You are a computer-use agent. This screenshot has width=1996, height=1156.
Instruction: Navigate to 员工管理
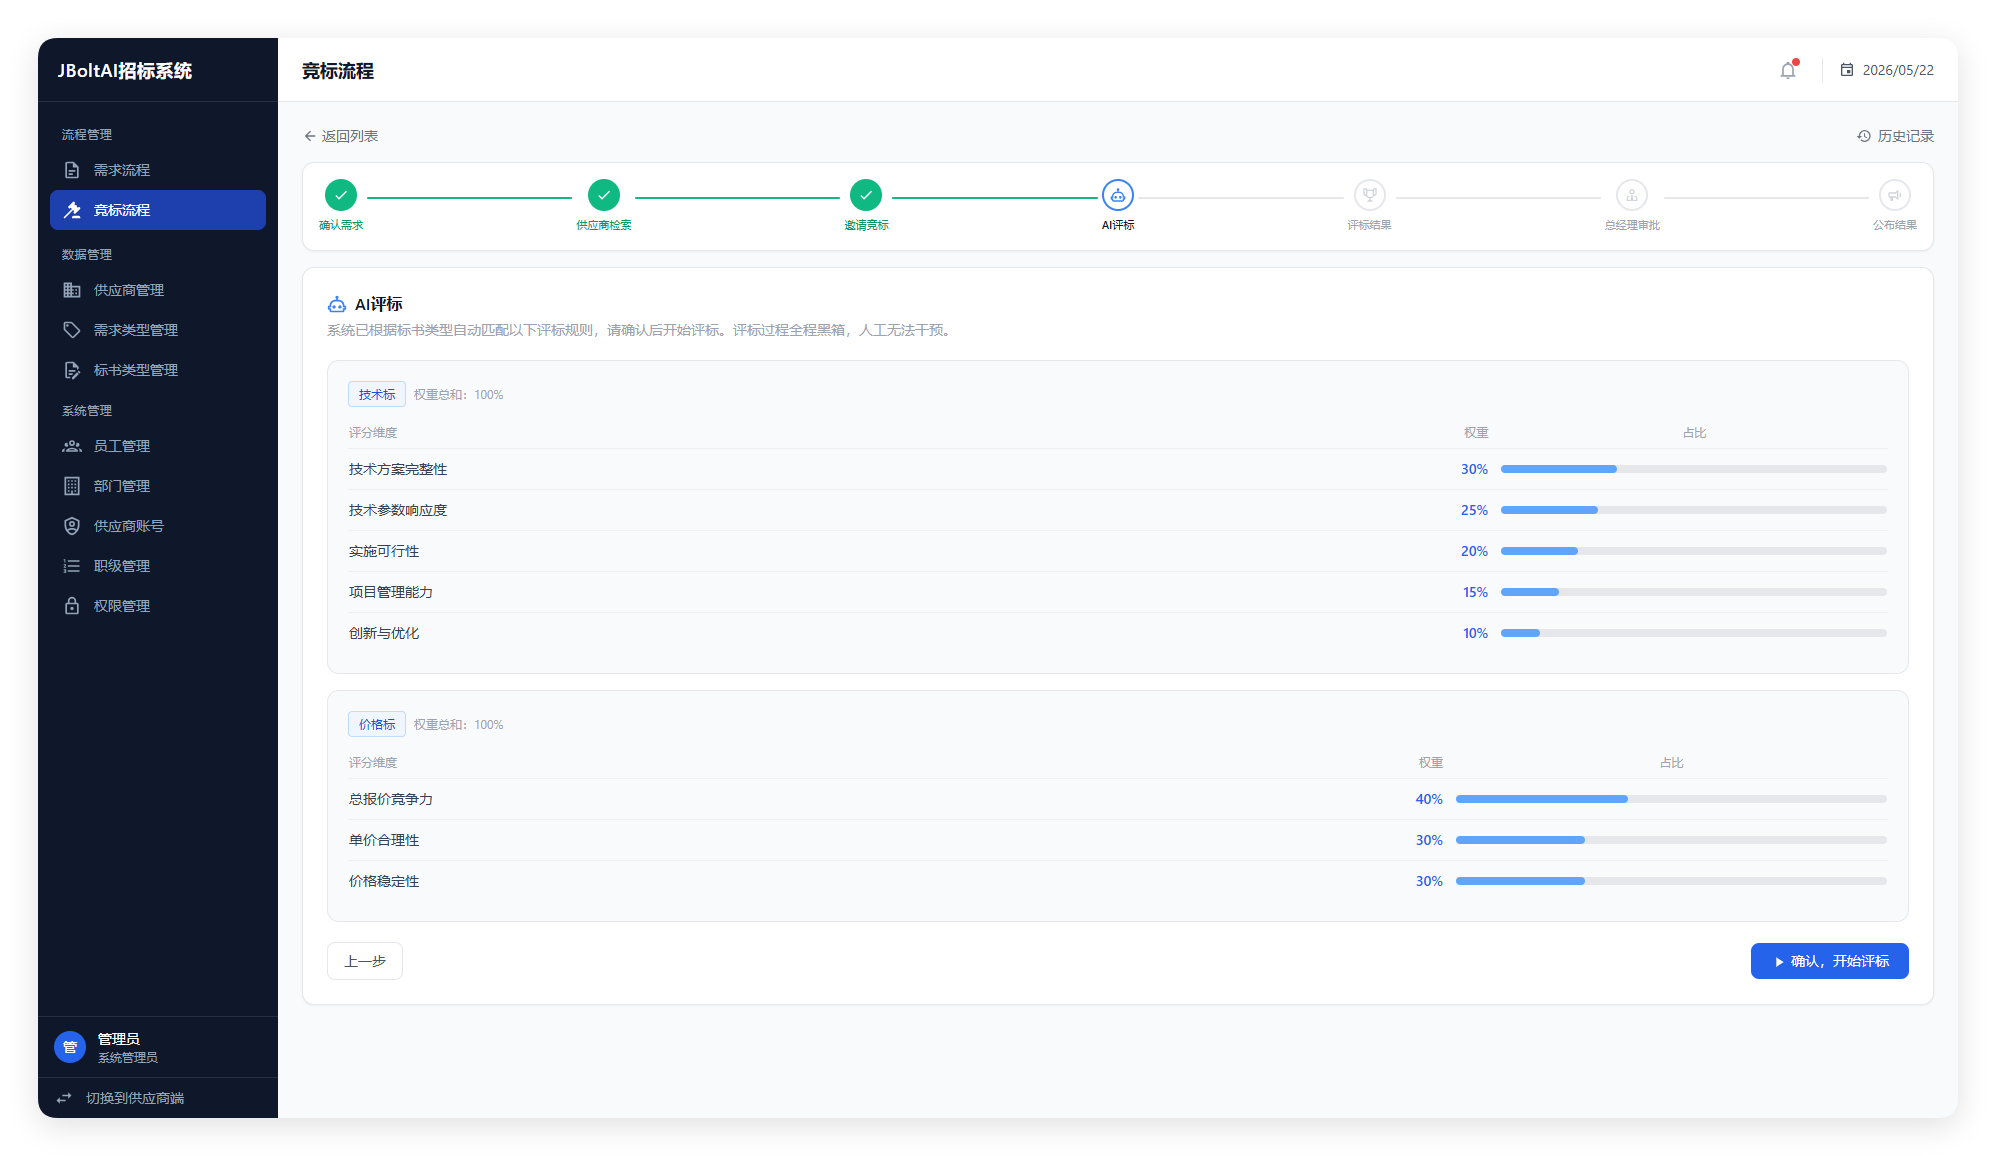(158, 446)
